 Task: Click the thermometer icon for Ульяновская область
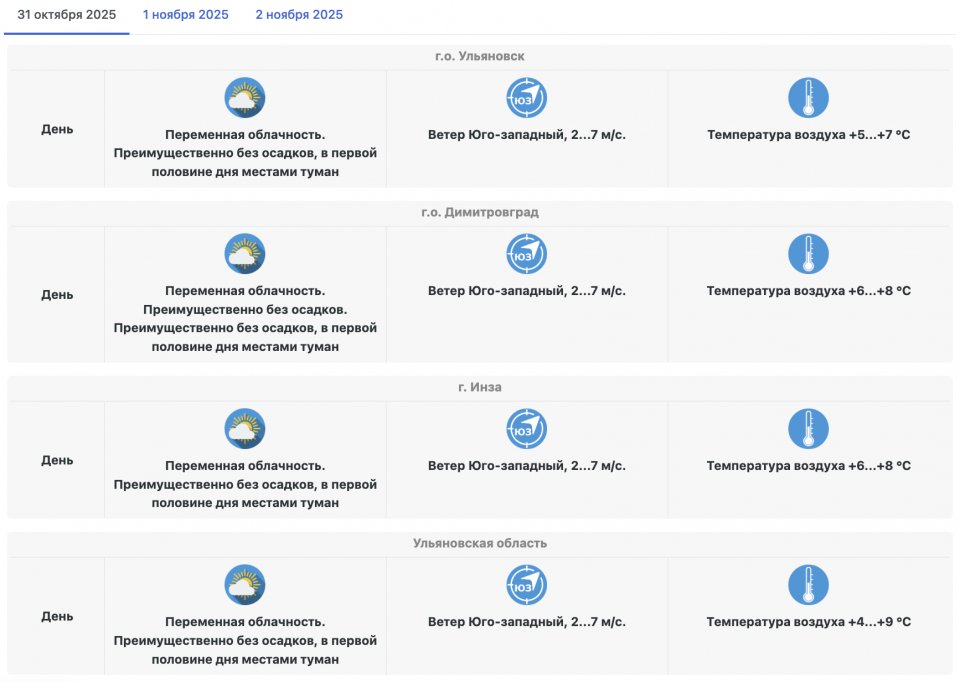[808, 585]
